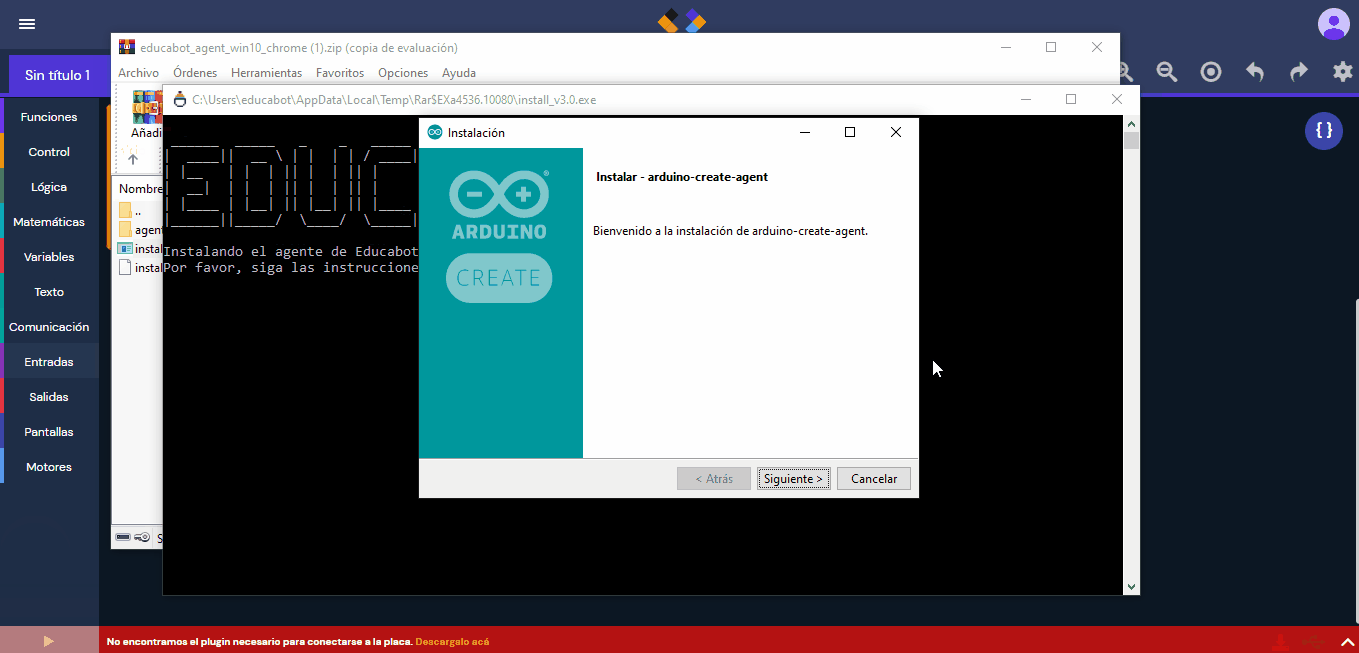Expand the Entradas block category

[49, 362]
